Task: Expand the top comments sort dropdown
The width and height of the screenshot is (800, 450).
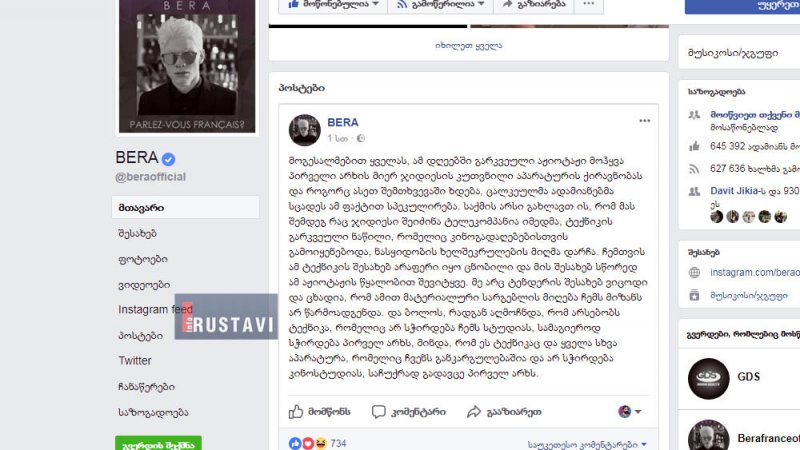Action: coord(587,444)
